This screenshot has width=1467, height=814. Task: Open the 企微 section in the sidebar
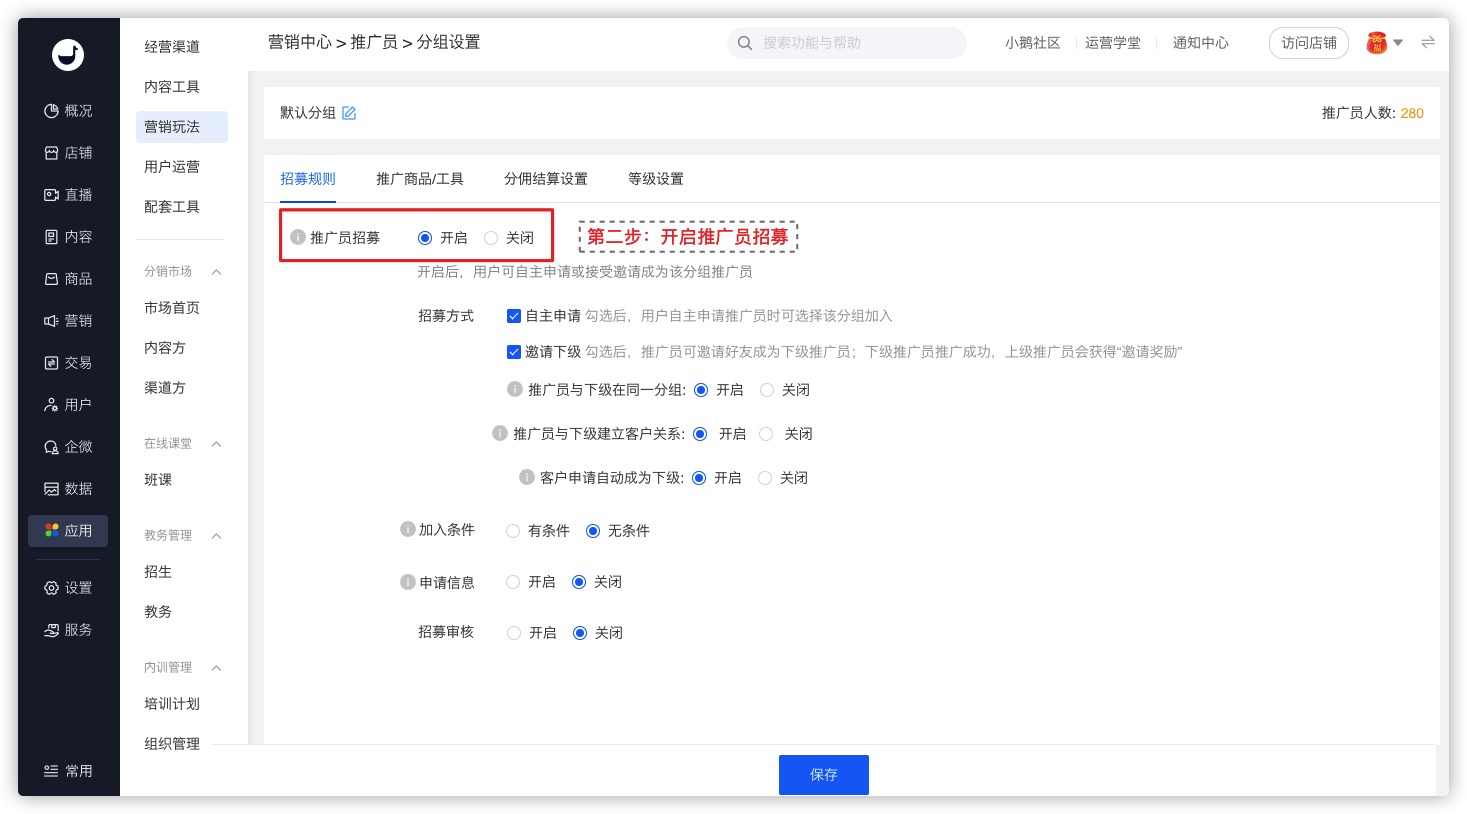coord(68,447)
